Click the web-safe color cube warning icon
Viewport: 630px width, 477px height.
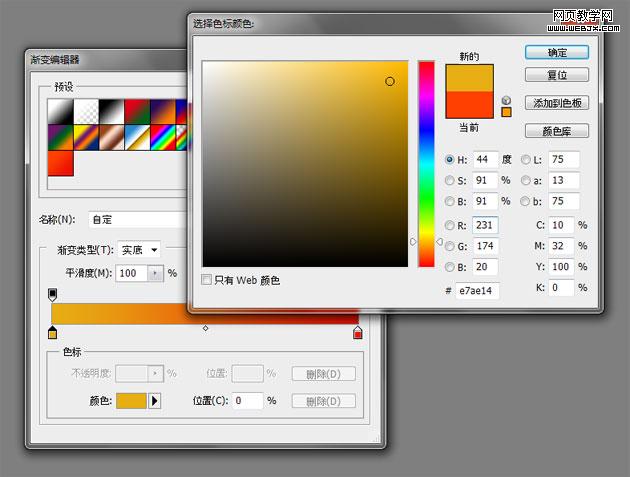[506, 100]
